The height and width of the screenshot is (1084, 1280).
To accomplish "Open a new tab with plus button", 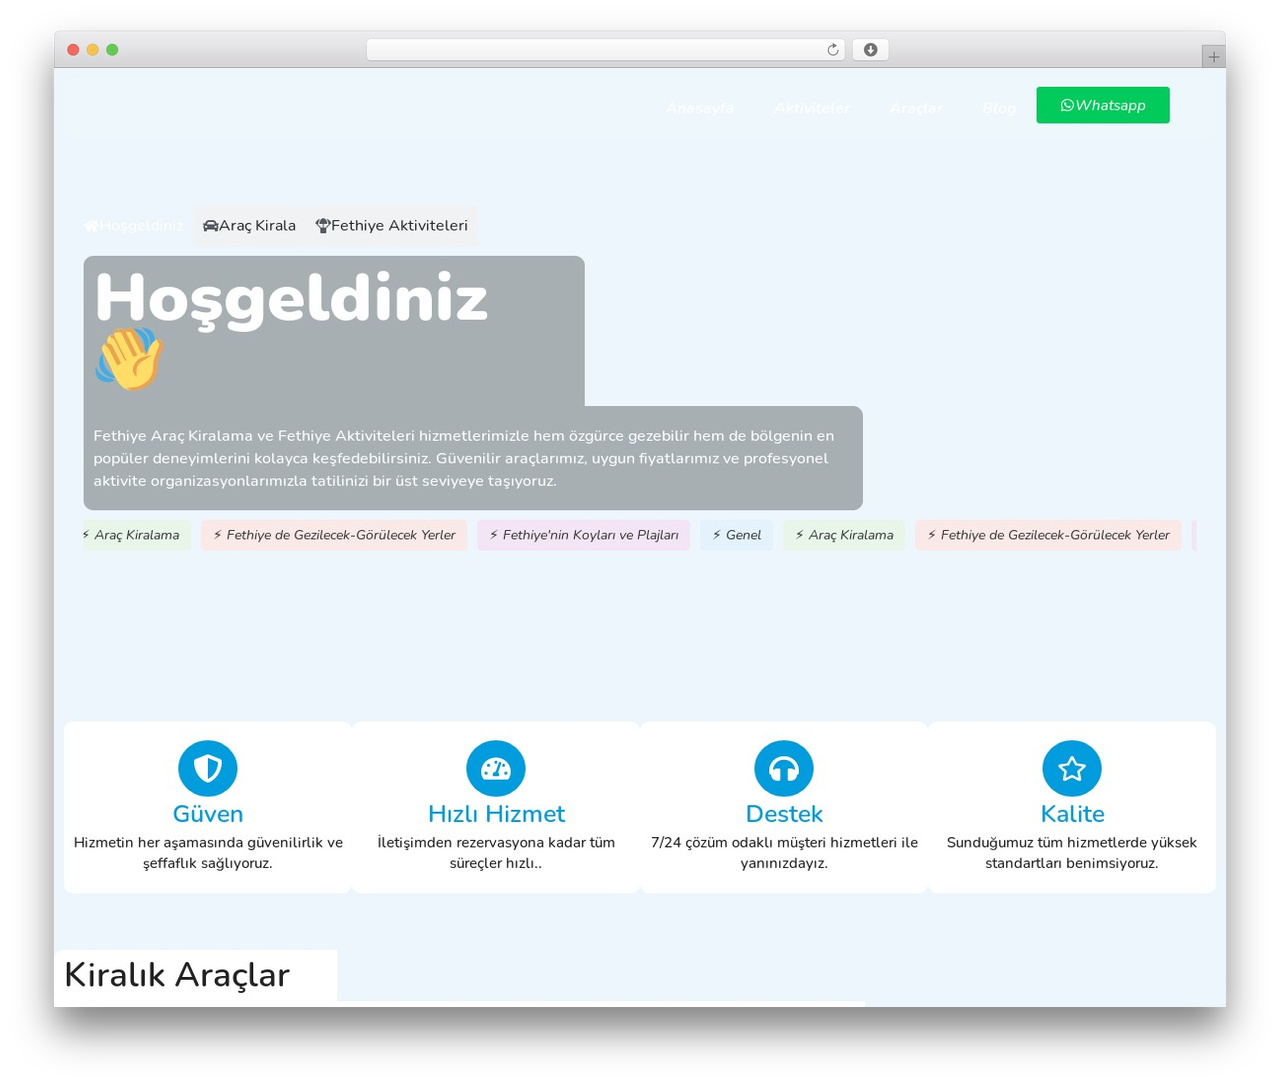I will (1214, 57).
